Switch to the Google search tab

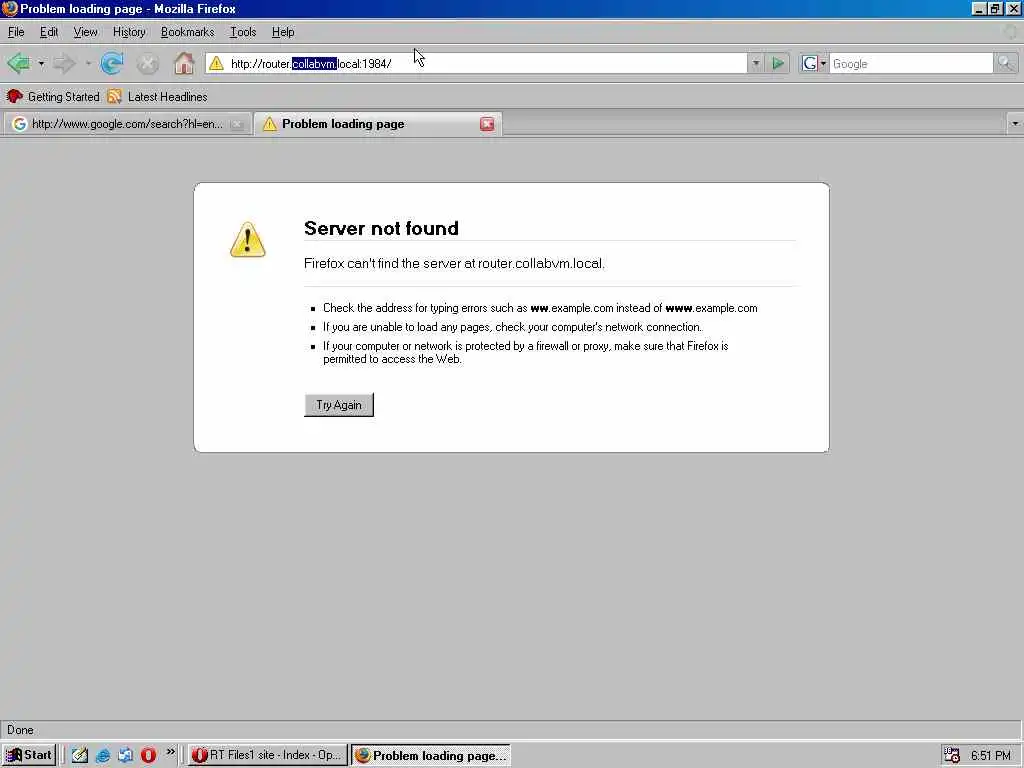(x=127, y=124)
